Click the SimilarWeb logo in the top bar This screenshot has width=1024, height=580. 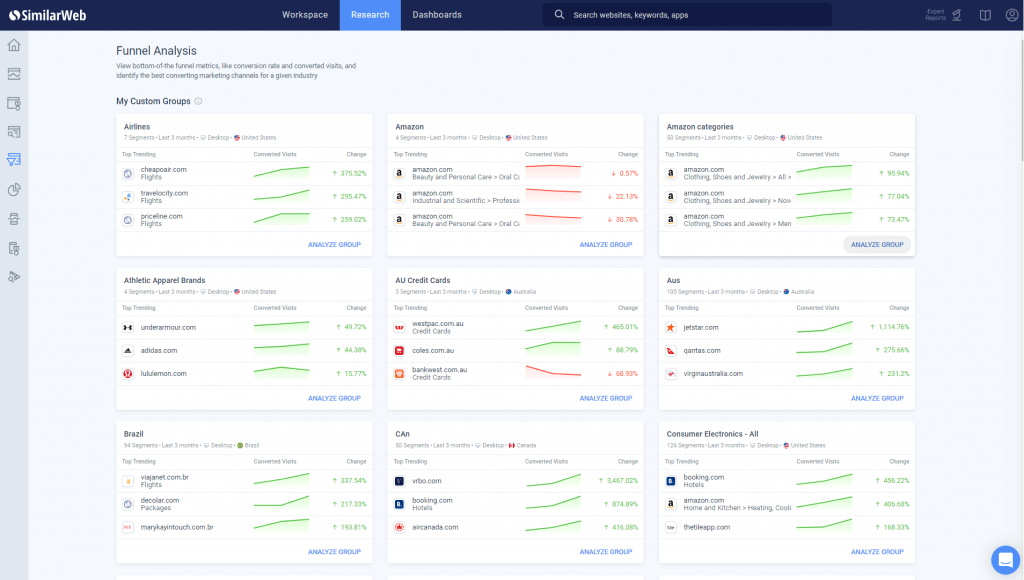point(48,15)
